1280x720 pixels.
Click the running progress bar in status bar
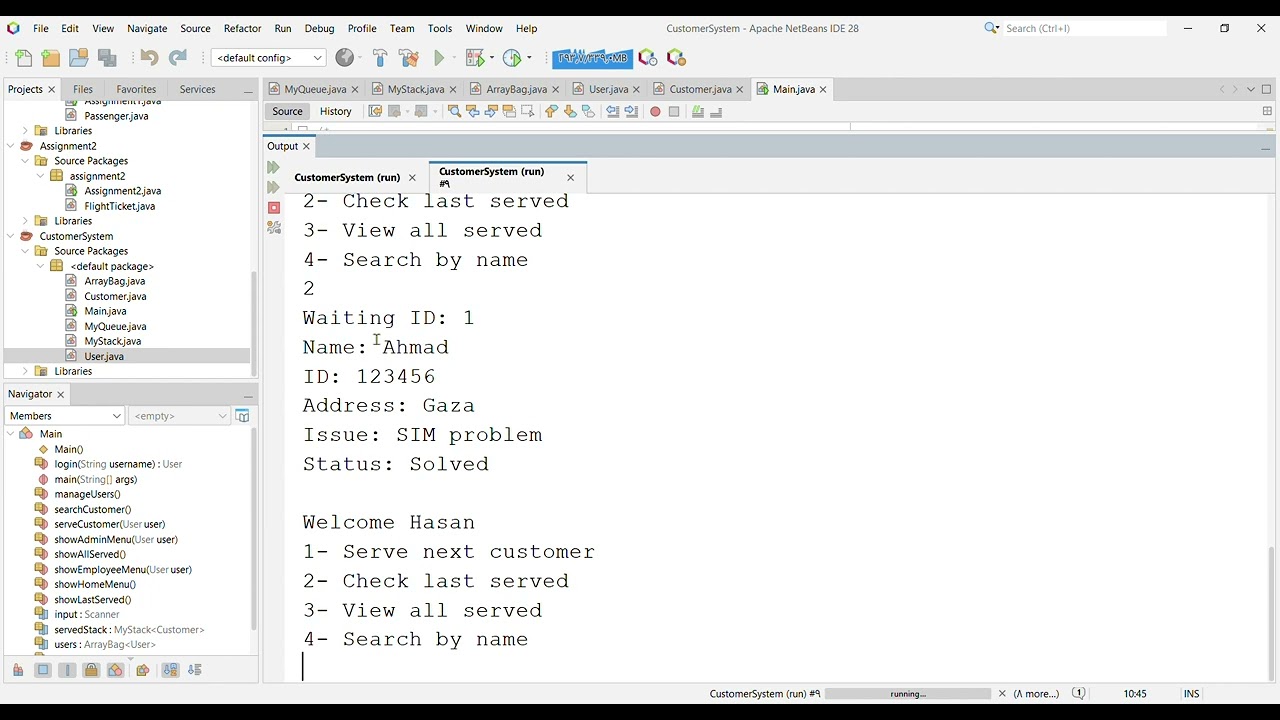coord(907,693)
